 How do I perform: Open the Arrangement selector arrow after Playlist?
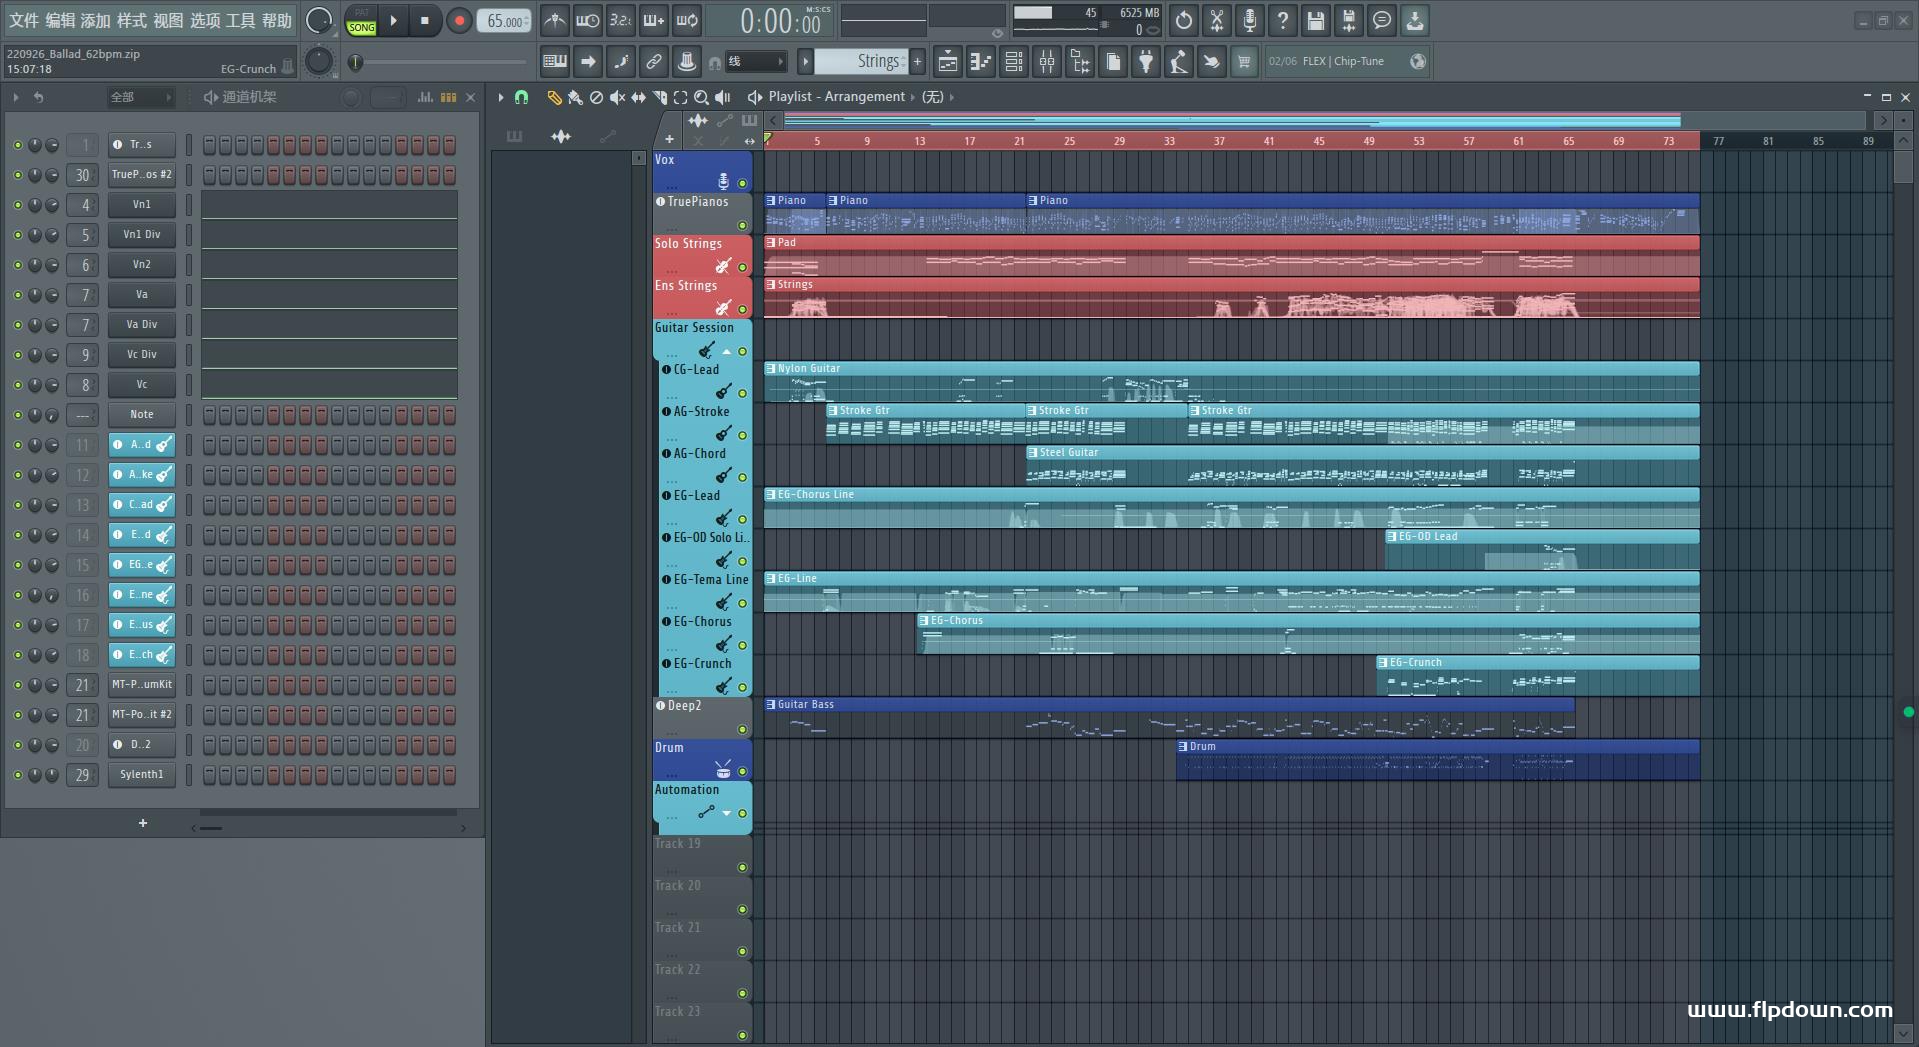coord(913,97)
